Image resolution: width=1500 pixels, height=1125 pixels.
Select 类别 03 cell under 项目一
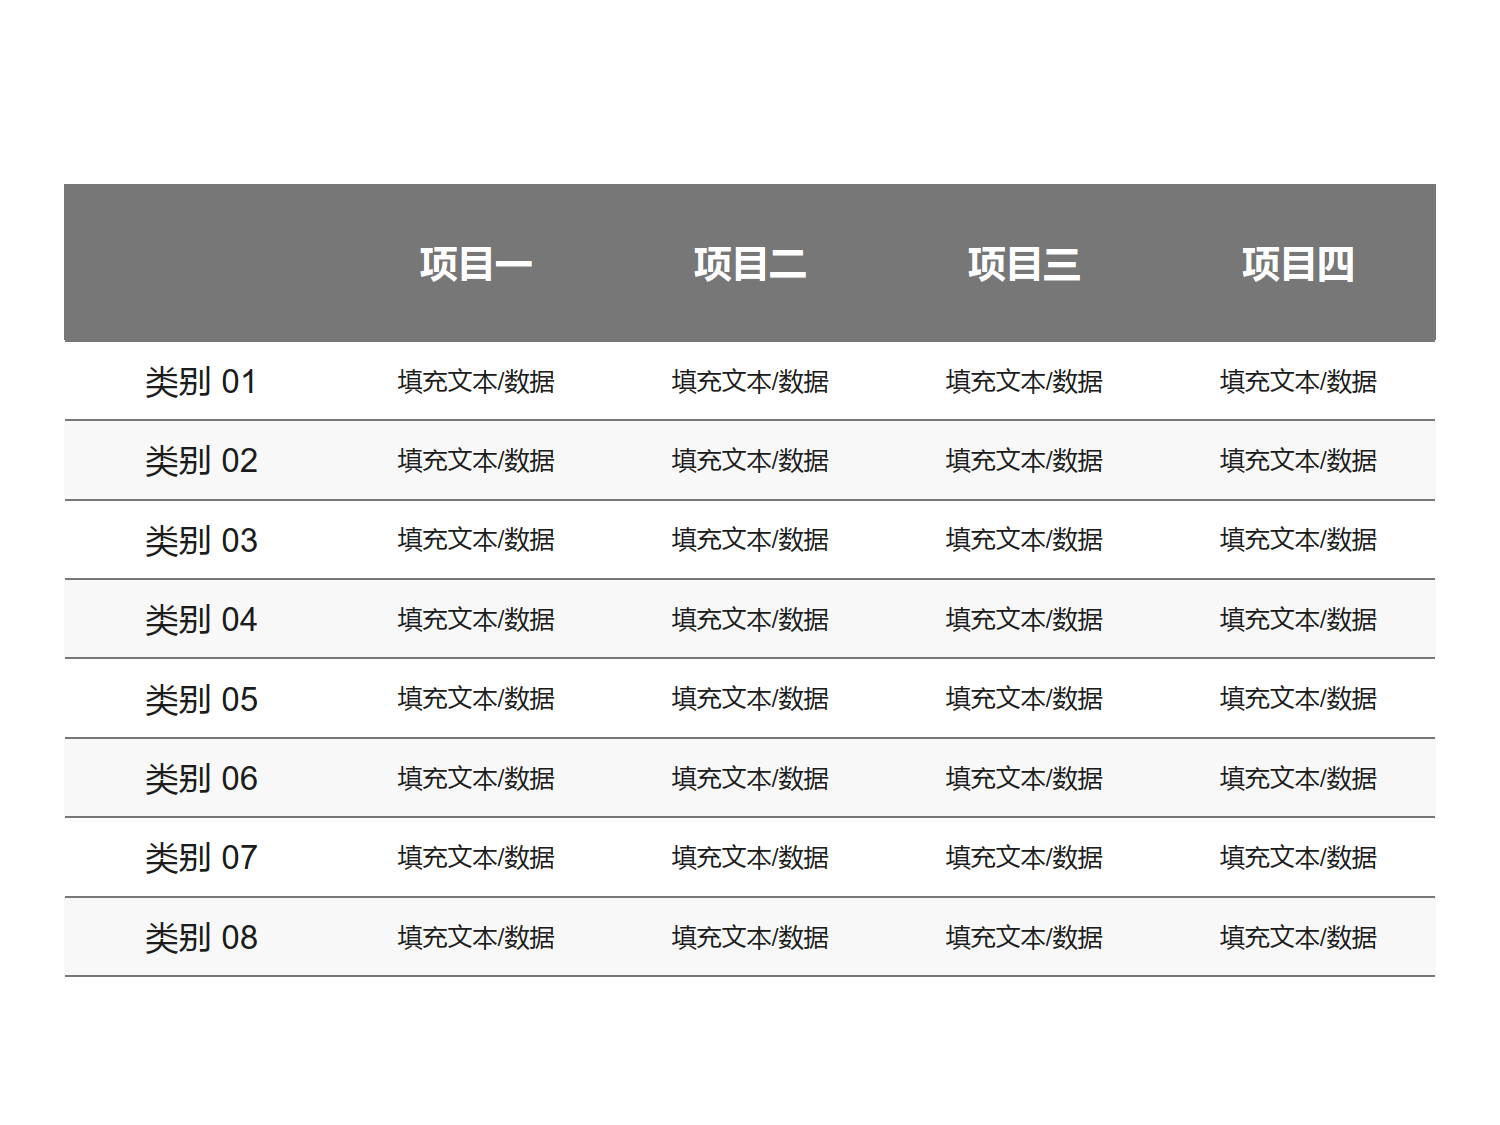click(476, 539)
